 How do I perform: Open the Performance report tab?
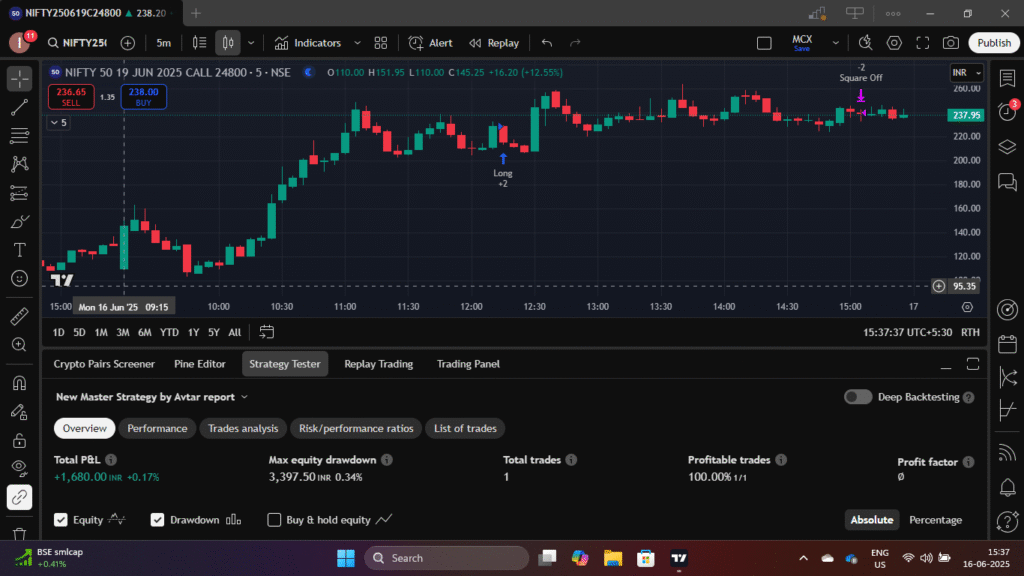coord(157,428)
